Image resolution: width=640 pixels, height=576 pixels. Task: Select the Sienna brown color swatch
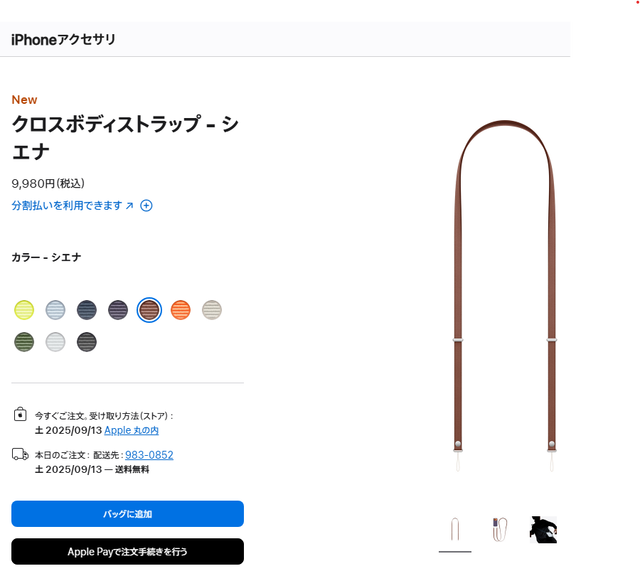(x=149, y=310)
